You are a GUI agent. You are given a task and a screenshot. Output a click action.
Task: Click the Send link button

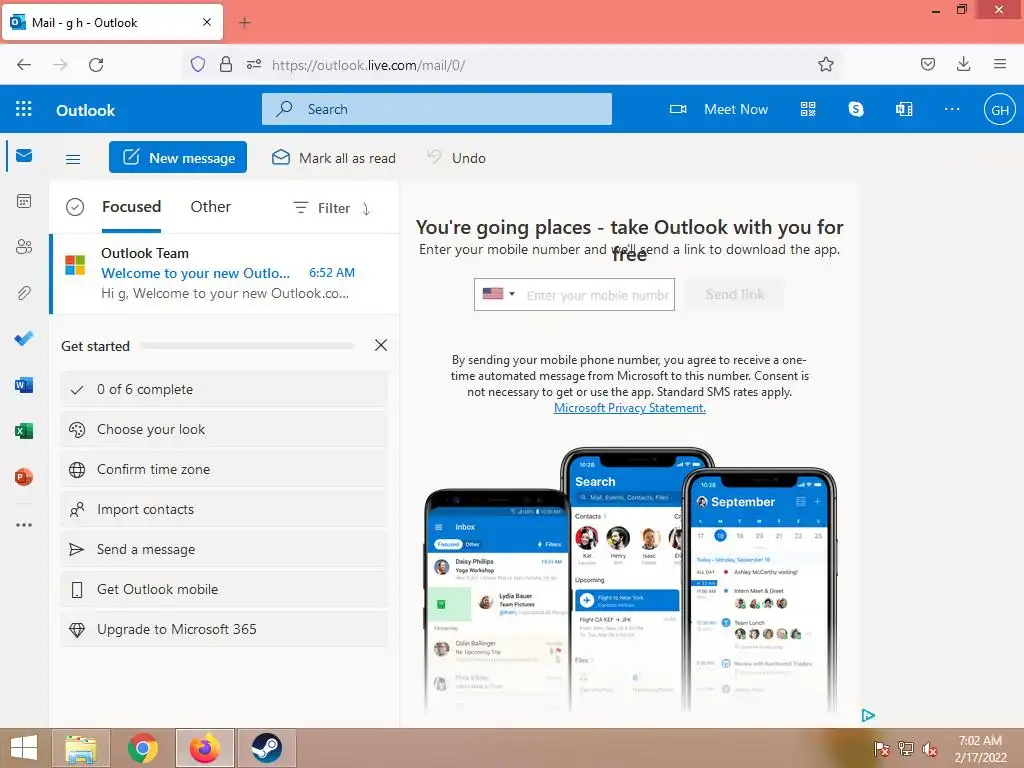(x=735, y=295)
